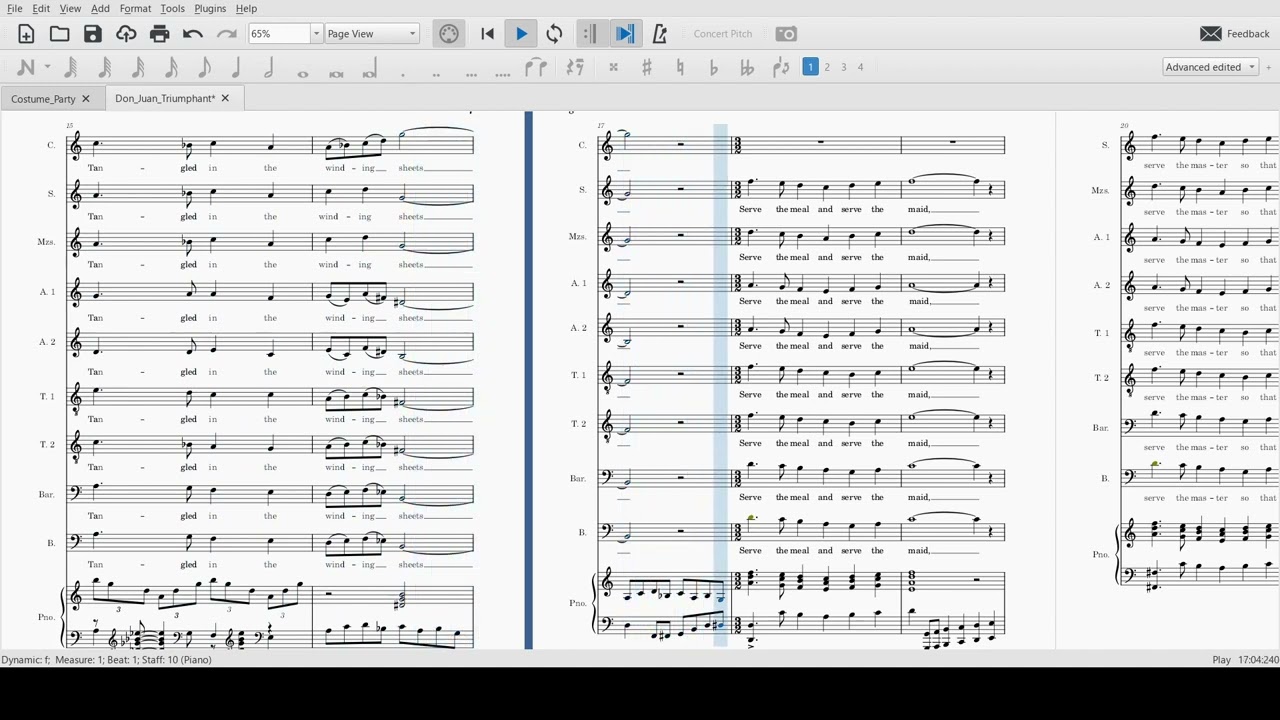Redo the last undone action
This screenshot has height=720, width=1280.
(x=227, y=34)
